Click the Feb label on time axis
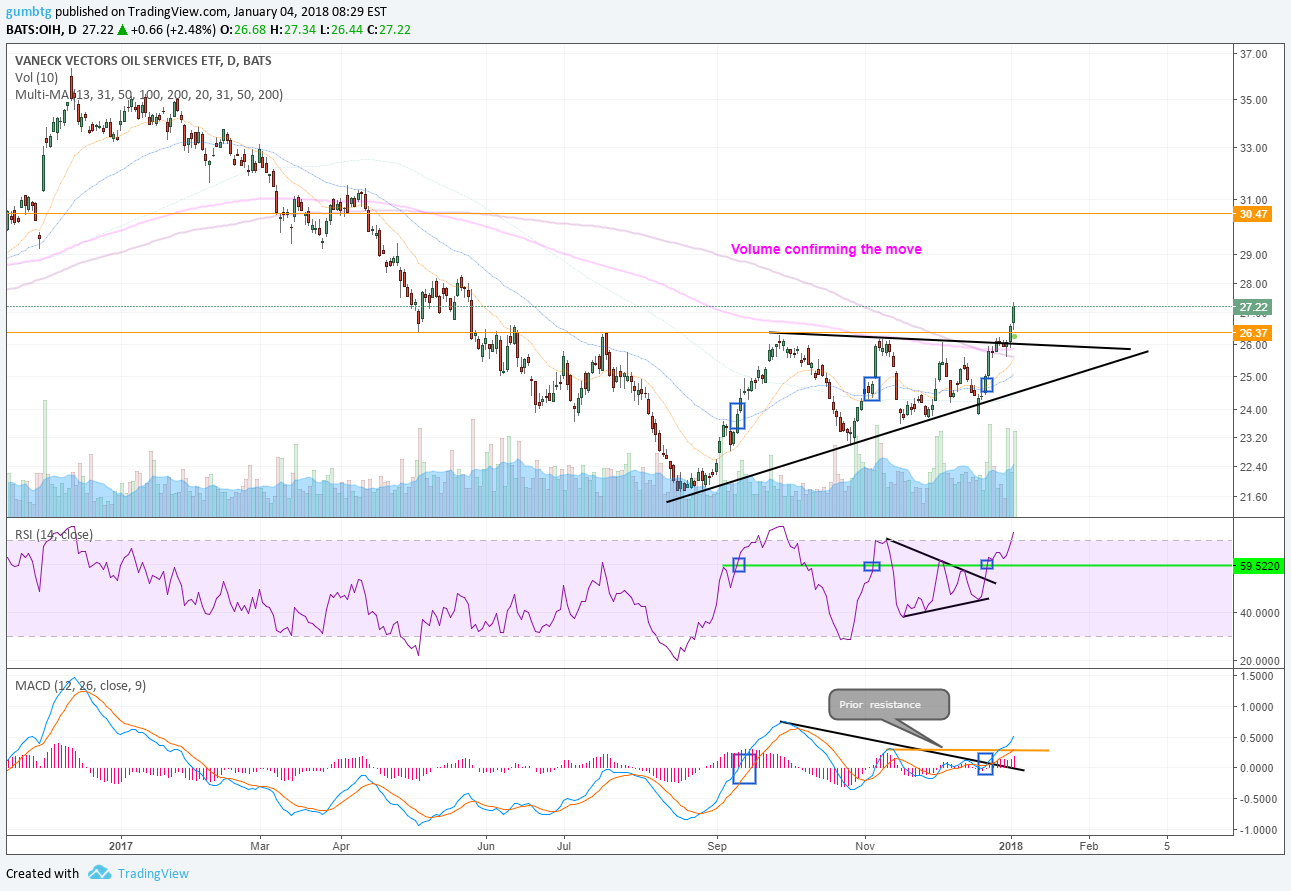The width and height of the screenshot is (1291, 891). coord(1088,845)
